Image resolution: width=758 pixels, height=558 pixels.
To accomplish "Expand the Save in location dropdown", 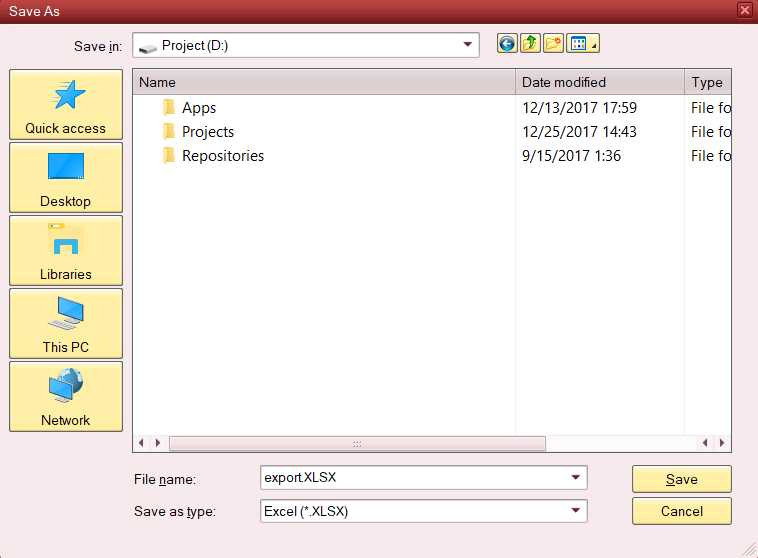I will (467, 44).
